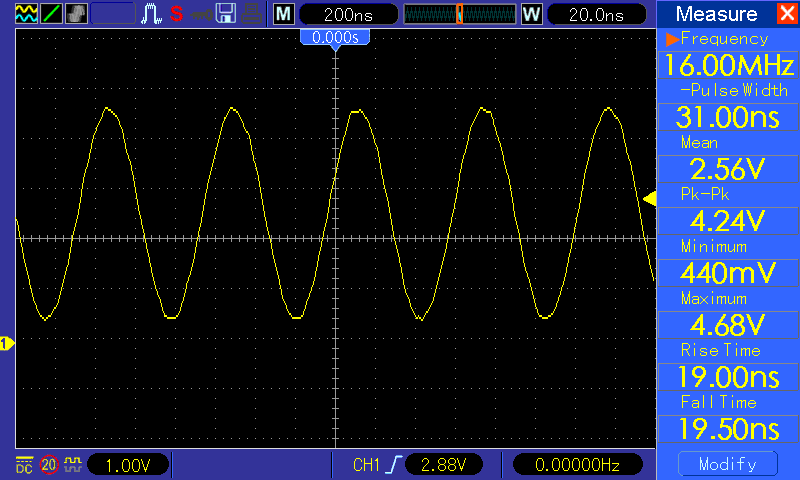Screen dimensions: 800x480
Task: Click the waveform memory position overview bar
Action: 459,14
